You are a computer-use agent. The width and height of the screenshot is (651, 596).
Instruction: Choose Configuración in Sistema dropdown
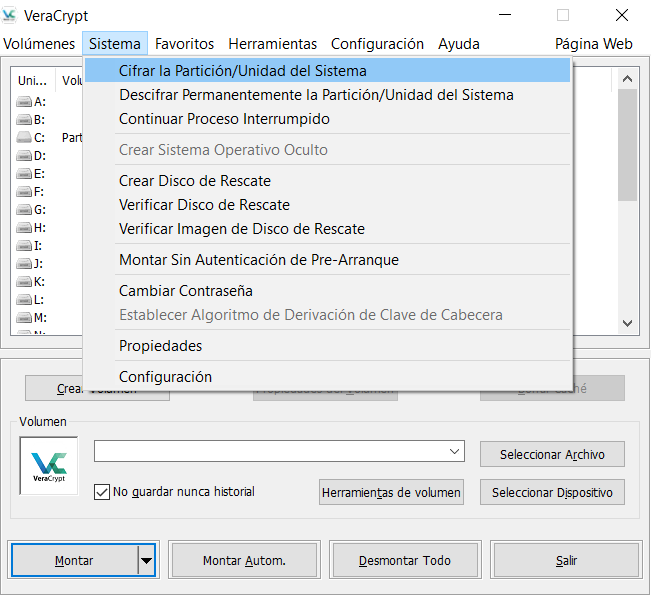pos(327,377)
